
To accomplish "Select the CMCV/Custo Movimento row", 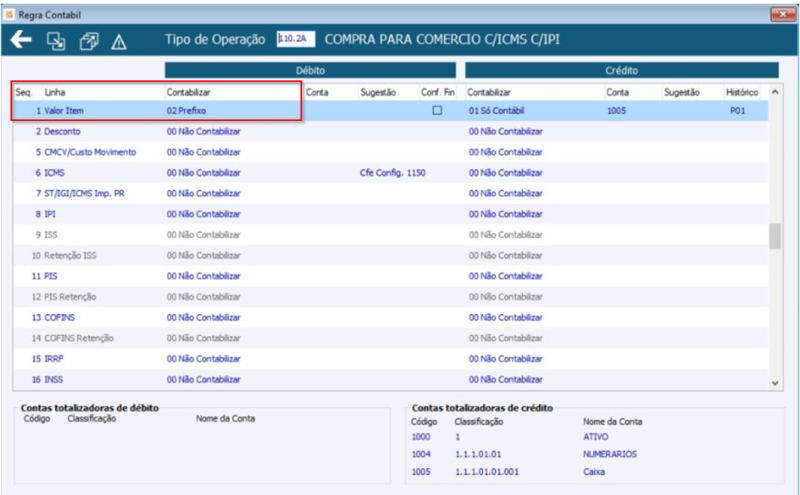I will pyautogui.click(x=391, y=152).
